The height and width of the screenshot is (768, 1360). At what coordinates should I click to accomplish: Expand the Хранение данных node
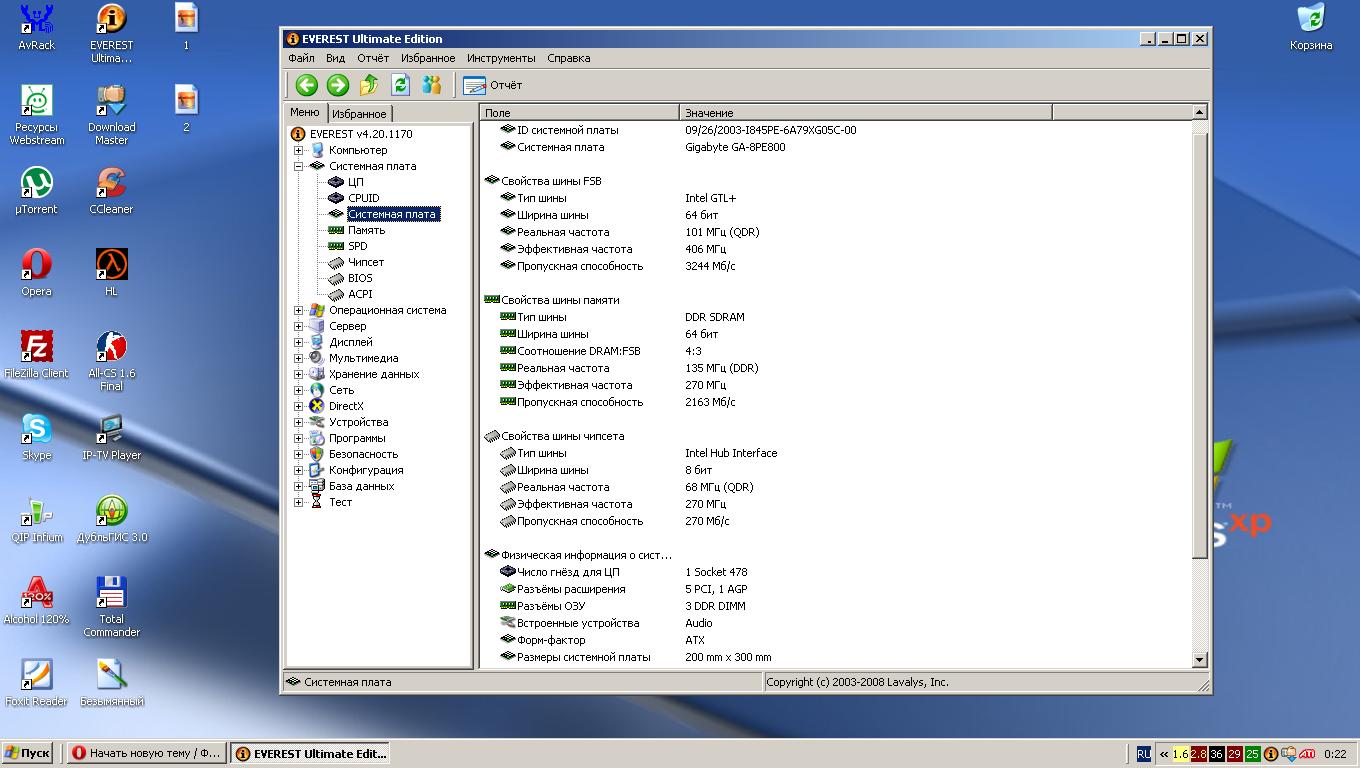tap(298, 374)
